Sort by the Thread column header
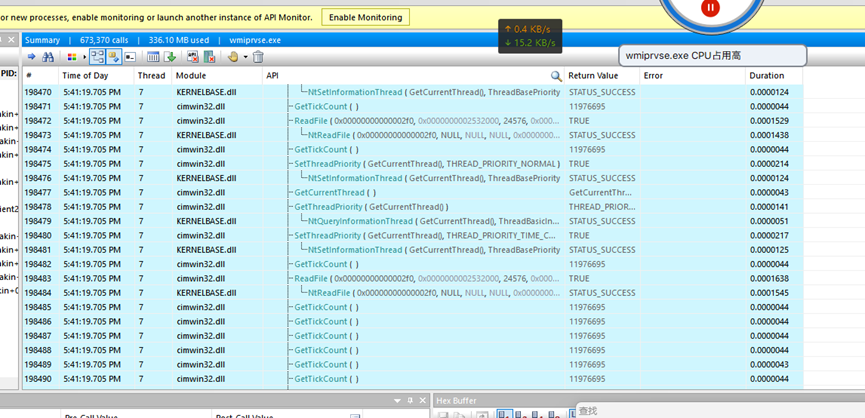865x418 pixels. pyautogui.click(x=153, y=76)
